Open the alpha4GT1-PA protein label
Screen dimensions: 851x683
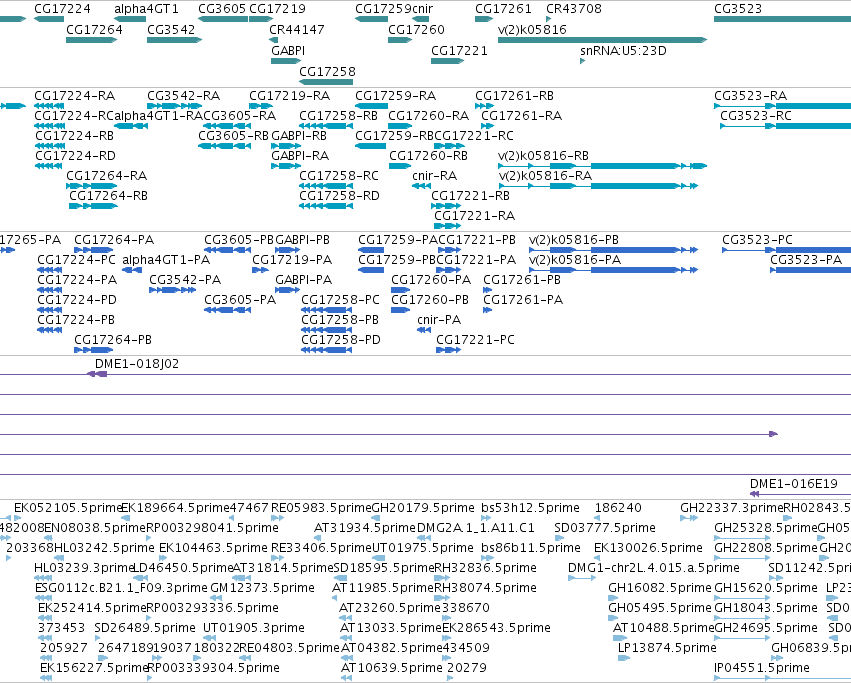pos(166,260)
